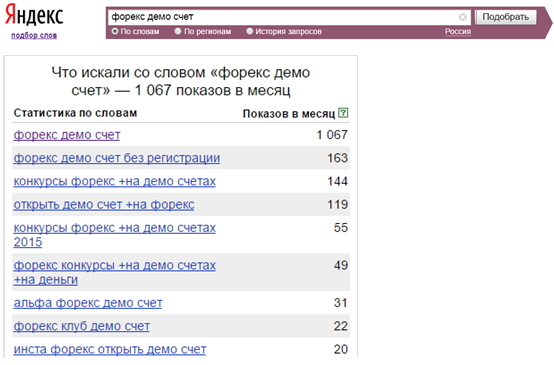Open конкурсы форекс +на демо счетах 2015 link
This screenshot has width=554, height=365.
coord(114,235)
